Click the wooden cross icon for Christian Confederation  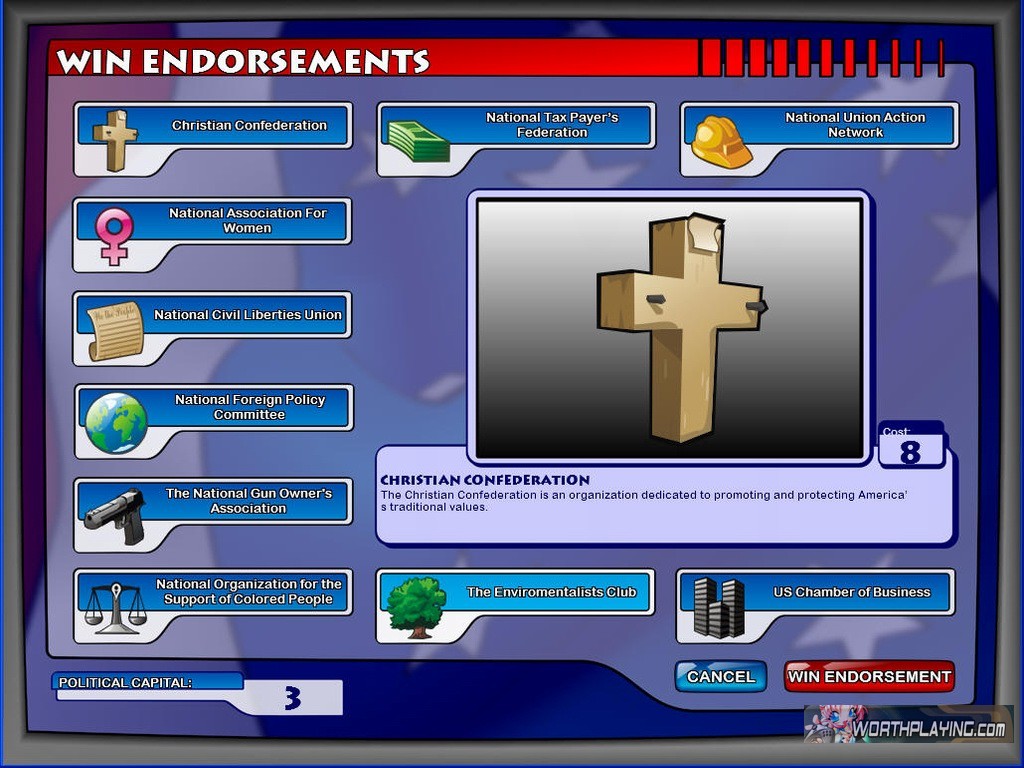pos(115,140)
